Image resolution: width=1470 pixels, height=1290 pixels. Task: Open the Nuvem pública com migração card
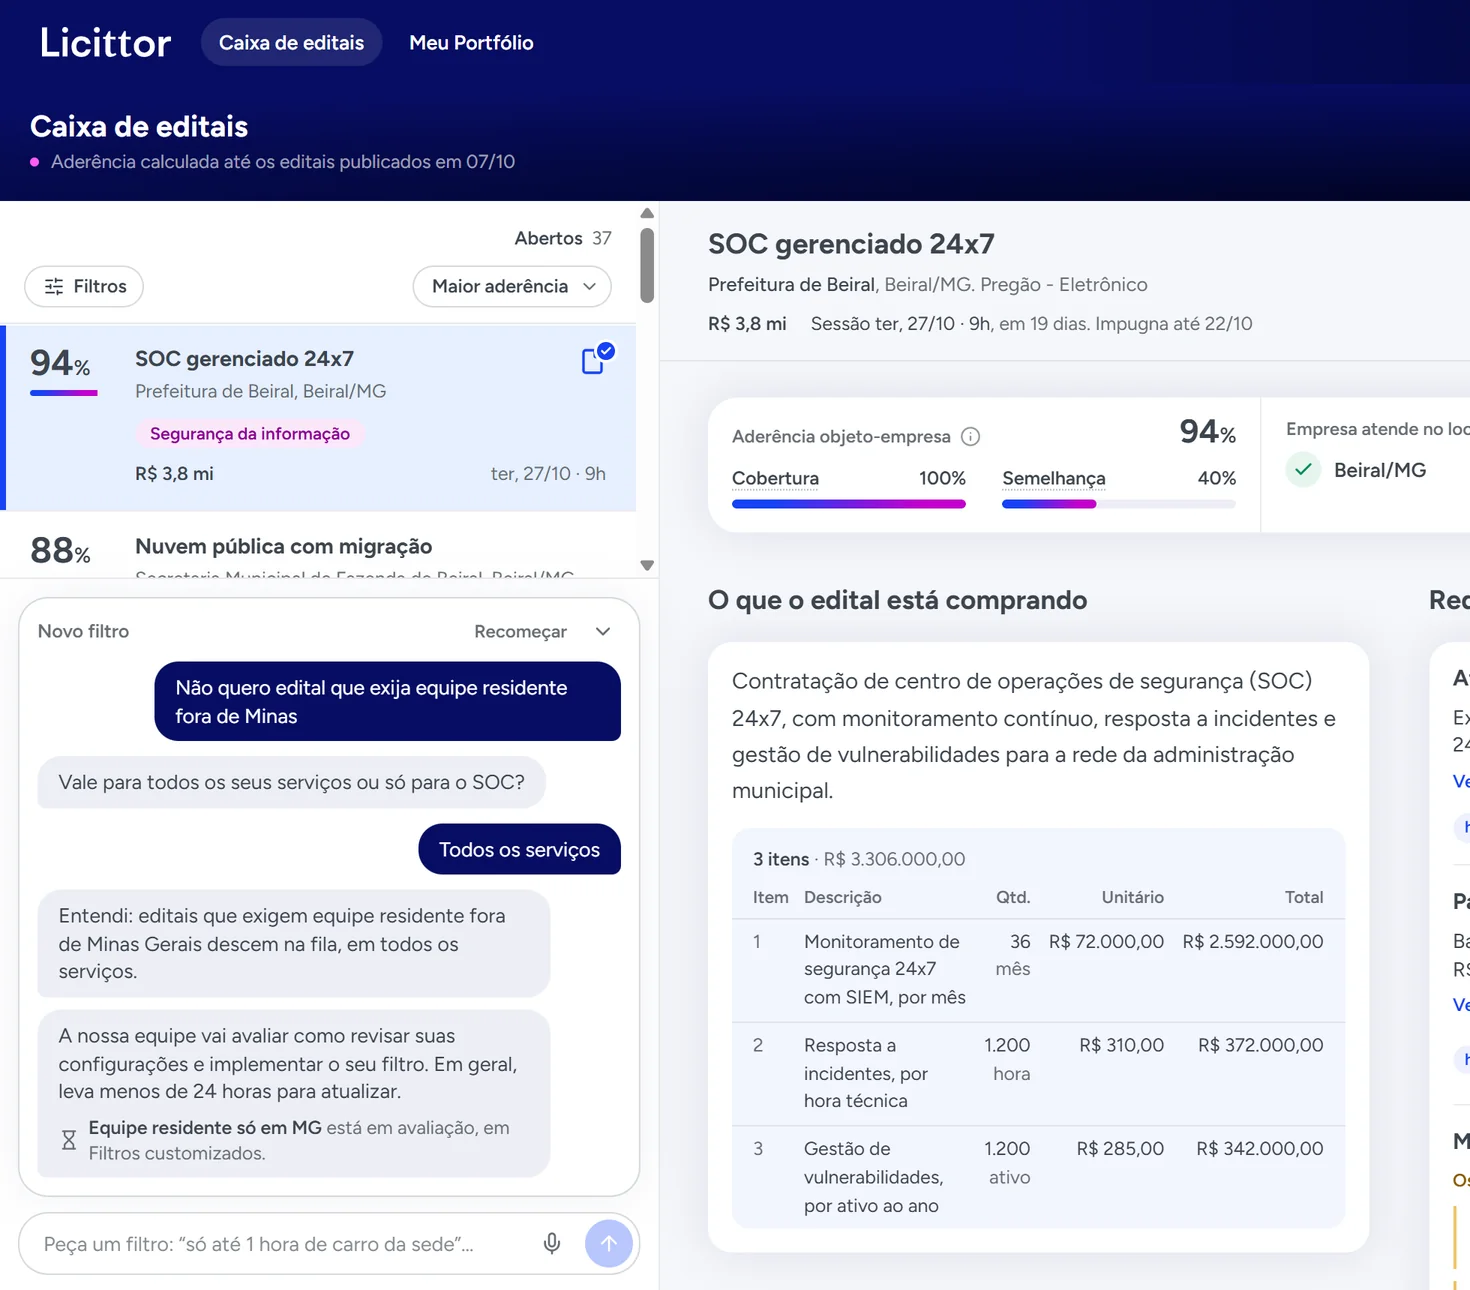click(x=320, y=547)
